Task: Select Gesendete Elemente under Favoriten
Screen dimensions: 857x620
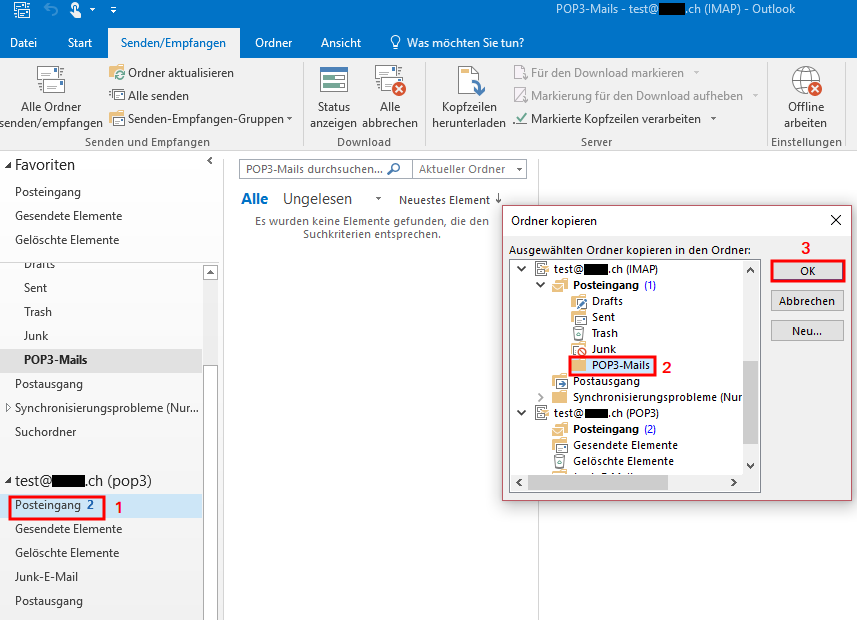Action: click(68, 216)
